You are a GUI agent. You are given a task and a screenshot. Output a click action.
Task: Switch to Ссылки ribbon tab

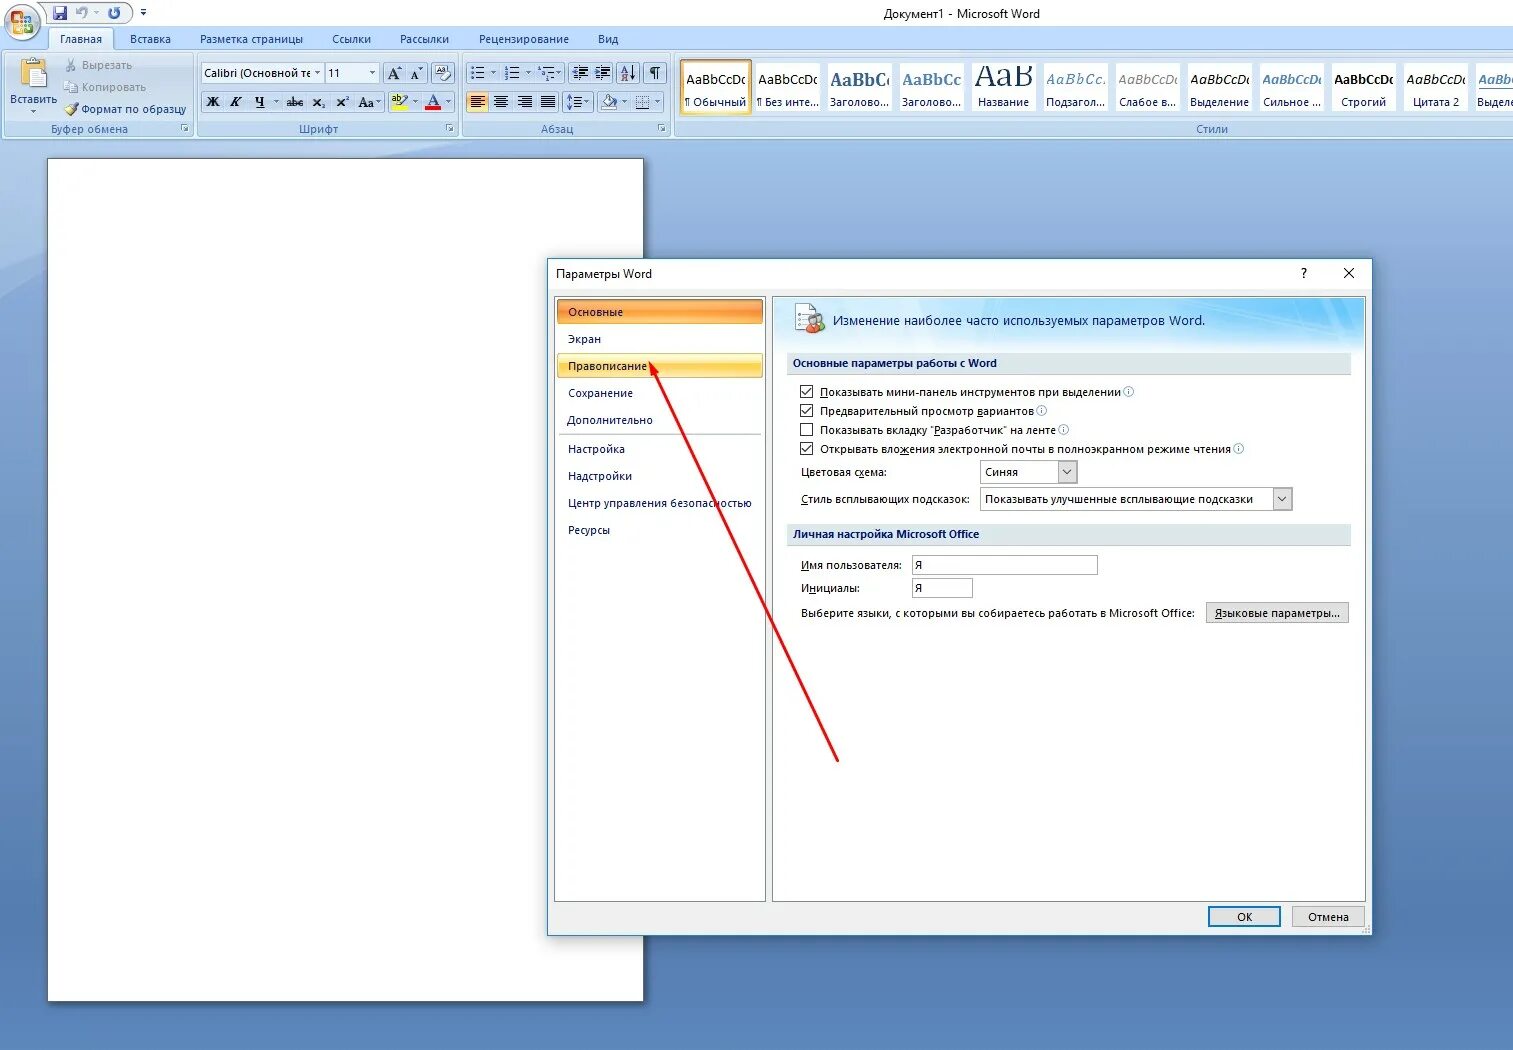point(351,39)
